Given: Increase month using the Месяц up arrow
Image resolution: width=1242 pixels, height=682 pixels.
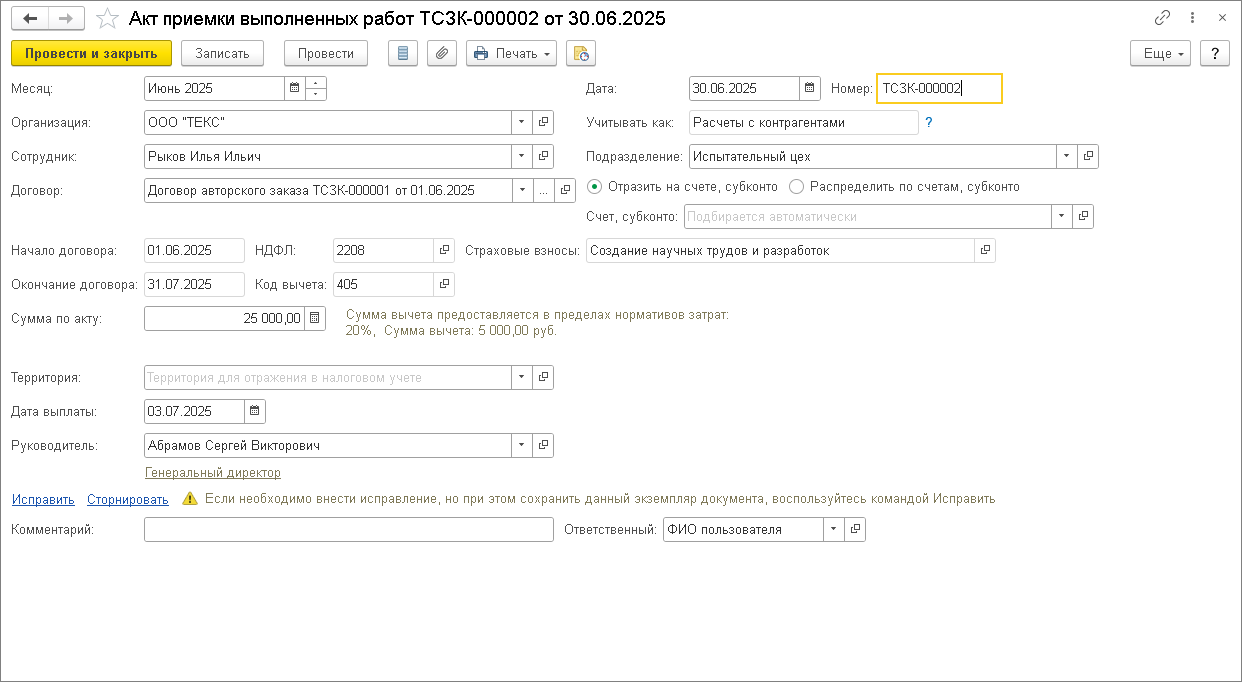Looking at the screenshot, I should [x=316, y=83].
